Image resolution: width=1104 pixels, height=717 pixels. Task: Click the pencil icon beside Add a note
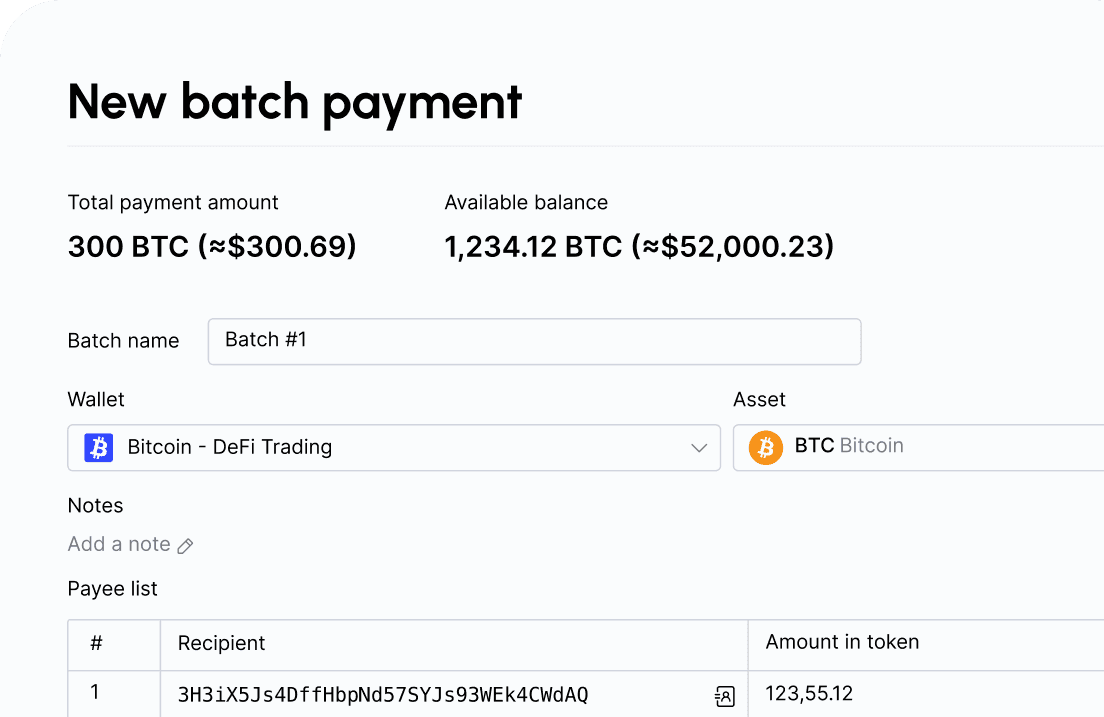[185, 546]
